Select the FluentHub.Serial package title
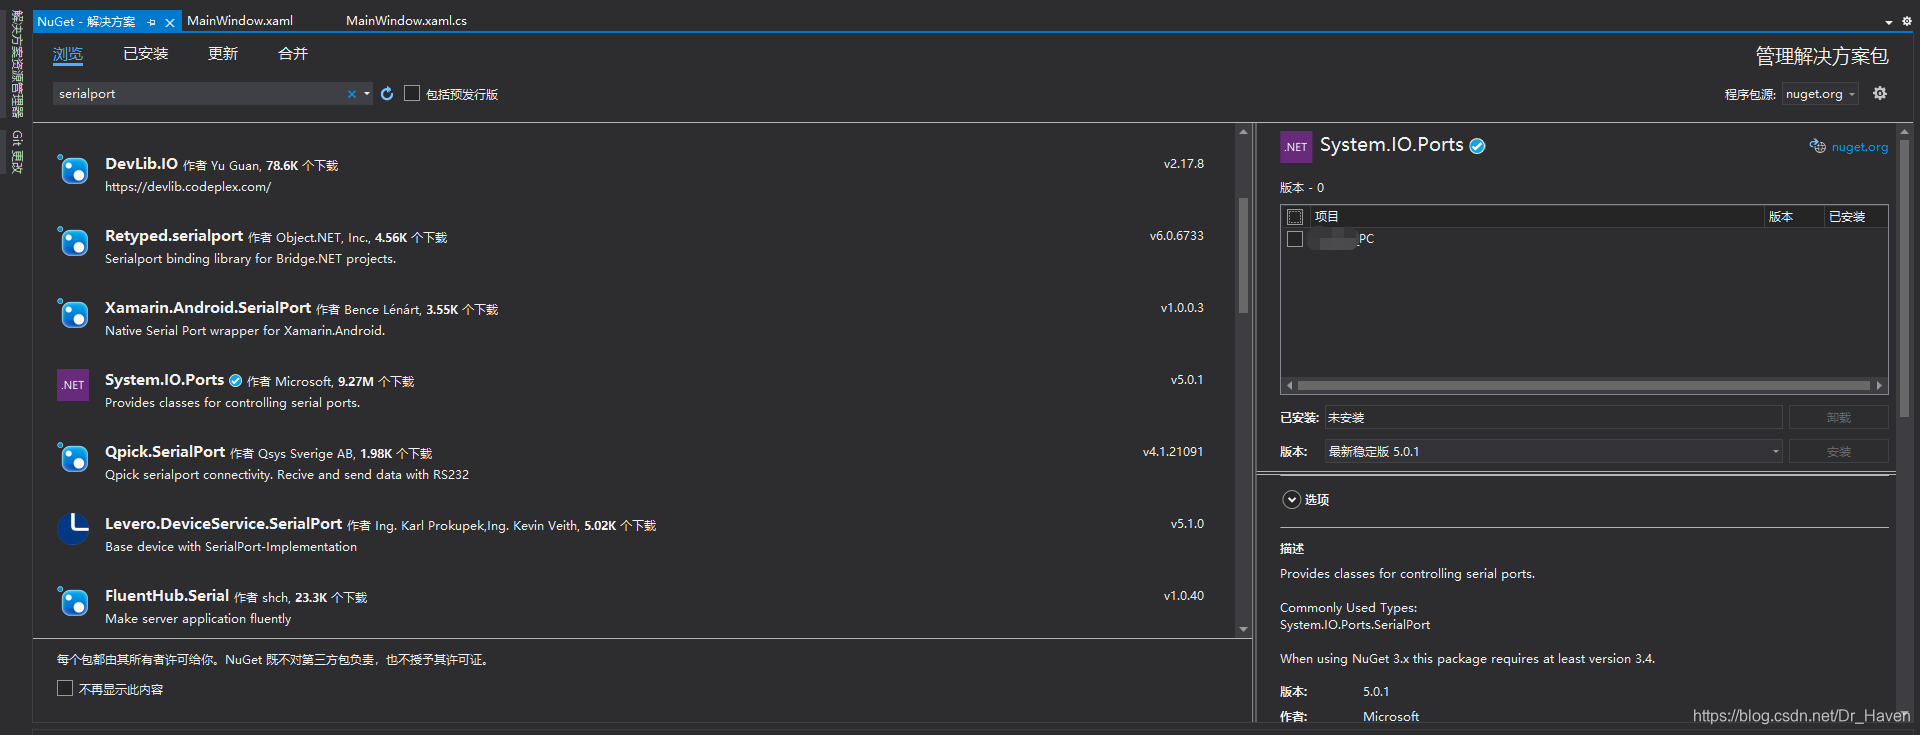 (x=167, y=596)
